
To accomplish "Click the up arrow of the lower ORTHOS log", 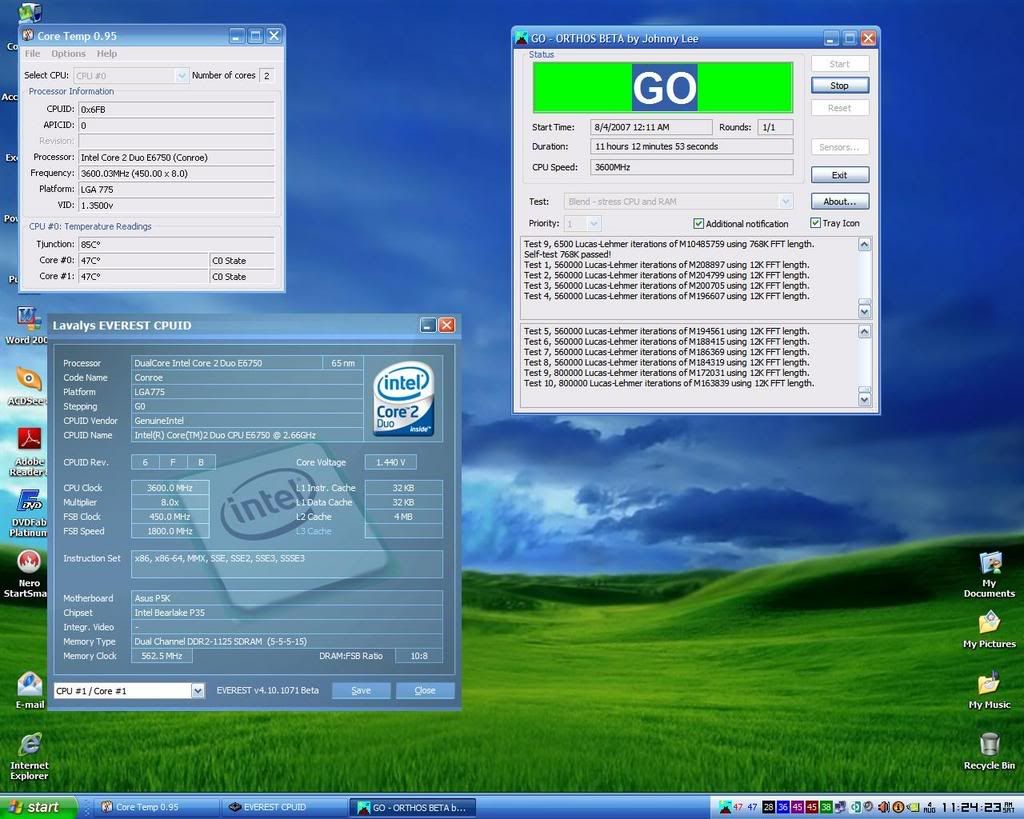I will [x=865, y=331].
